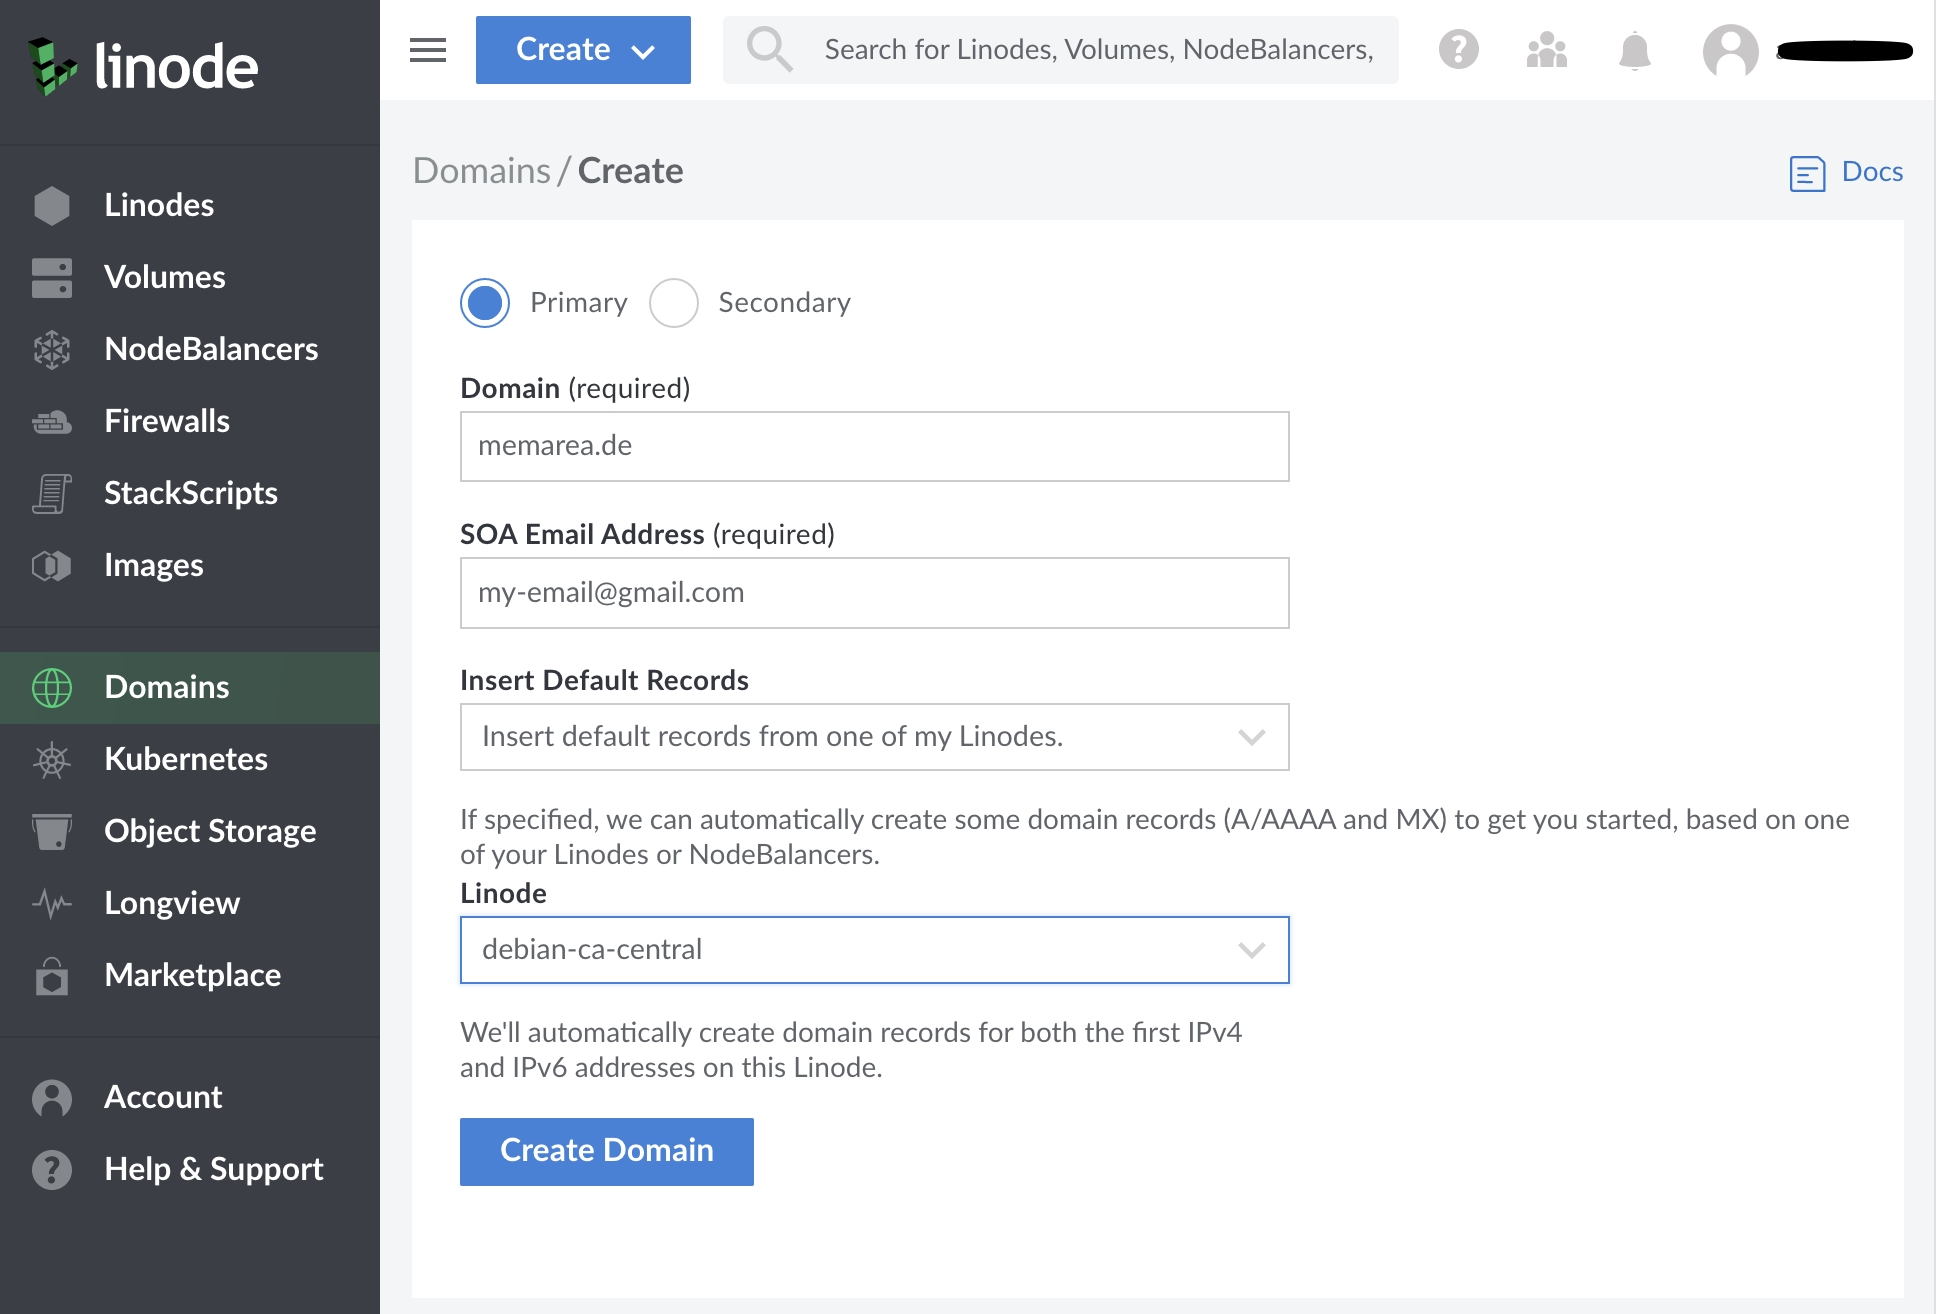The image size is (1936, 1314).
Task: Select the Longview monitoring section
Action: point(171,903)
